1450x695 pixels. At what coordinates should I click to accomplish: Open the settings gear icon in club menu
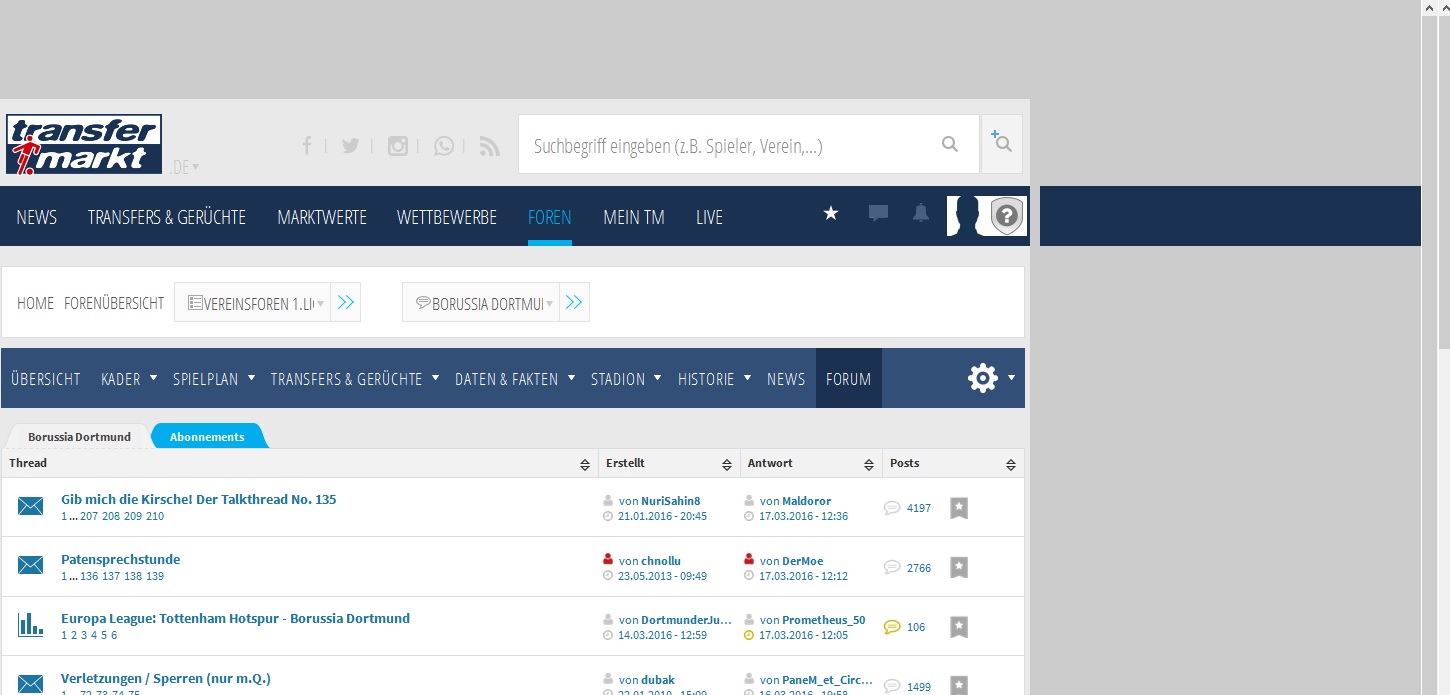tap(983, 378)
